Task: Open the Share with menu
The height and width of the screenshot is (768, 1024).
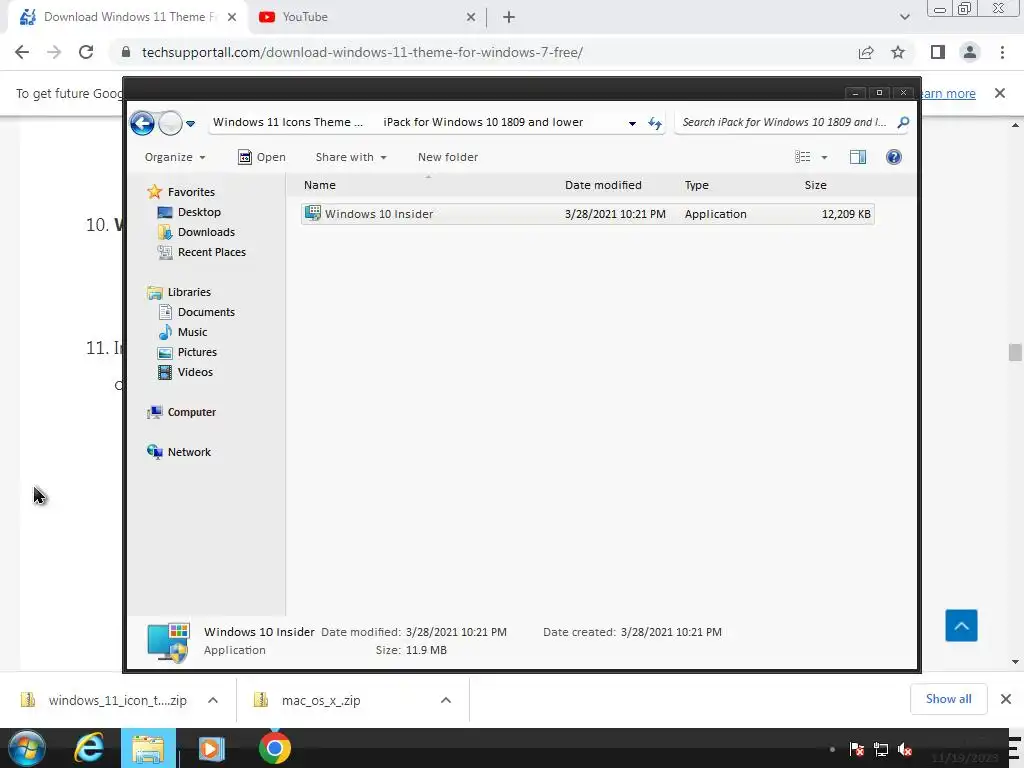Action: [x=351, y=157]
